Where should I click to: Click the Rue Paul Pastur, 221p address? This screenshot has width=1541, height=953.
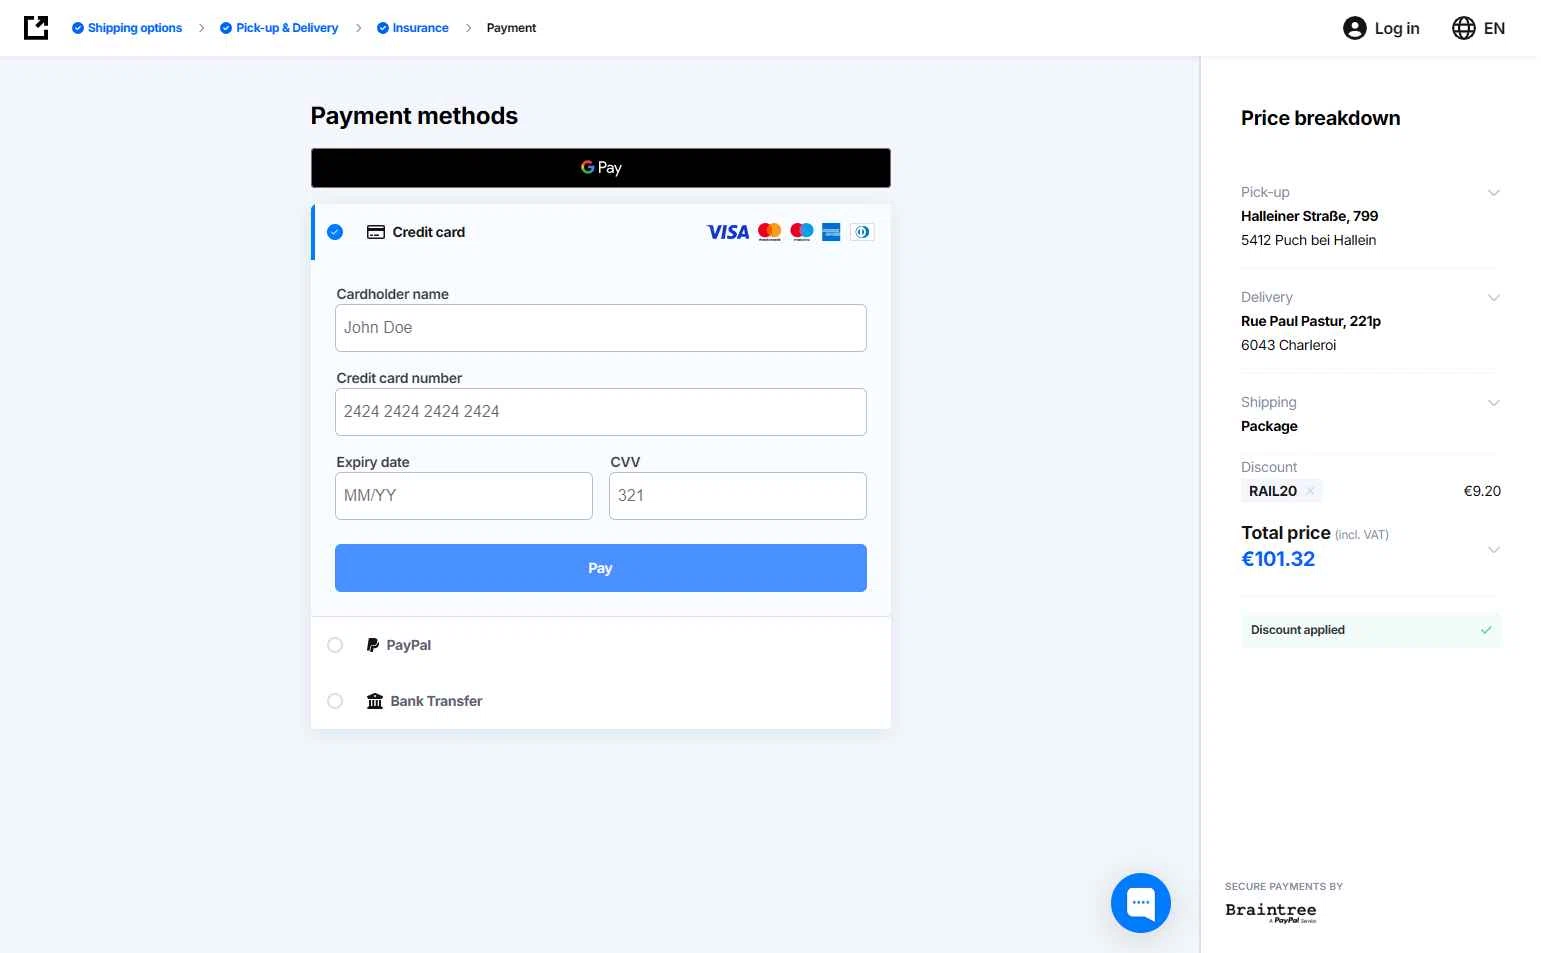[1311, 321]
